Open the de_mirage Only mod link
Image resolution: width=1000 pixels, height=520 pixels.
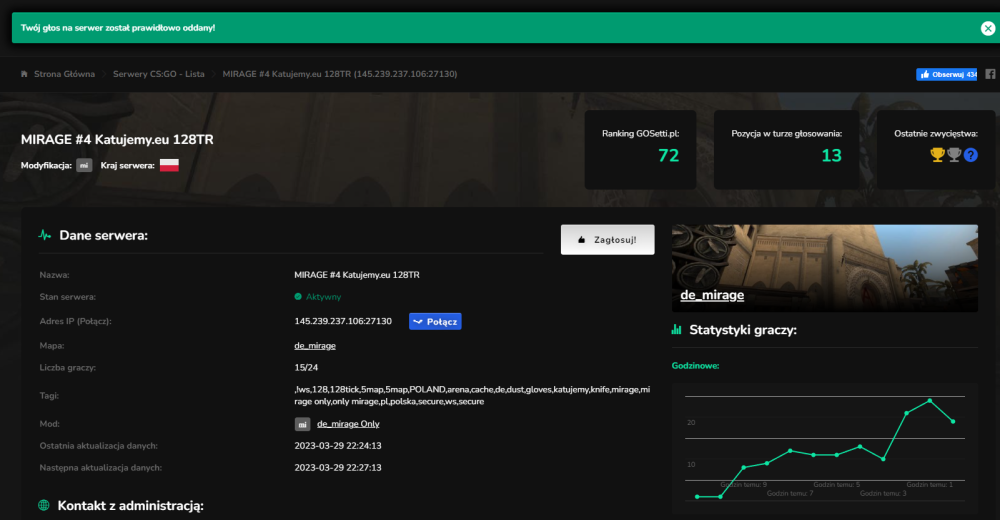click(x=348, y=424)
